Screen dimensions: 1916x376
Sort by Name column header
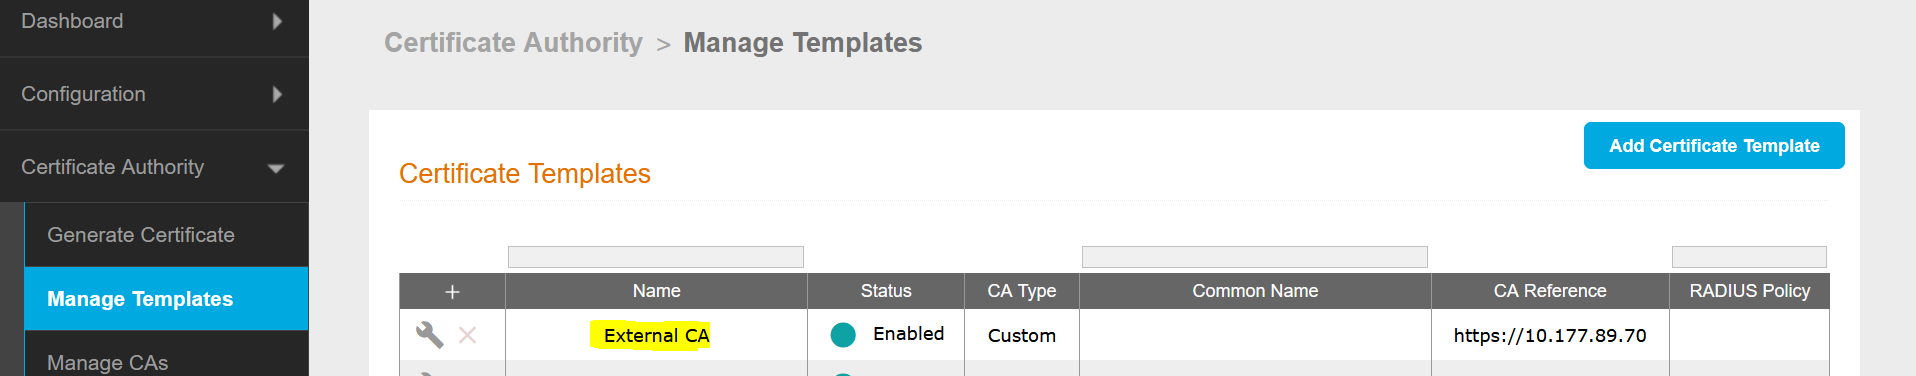(x=656, y=291)
